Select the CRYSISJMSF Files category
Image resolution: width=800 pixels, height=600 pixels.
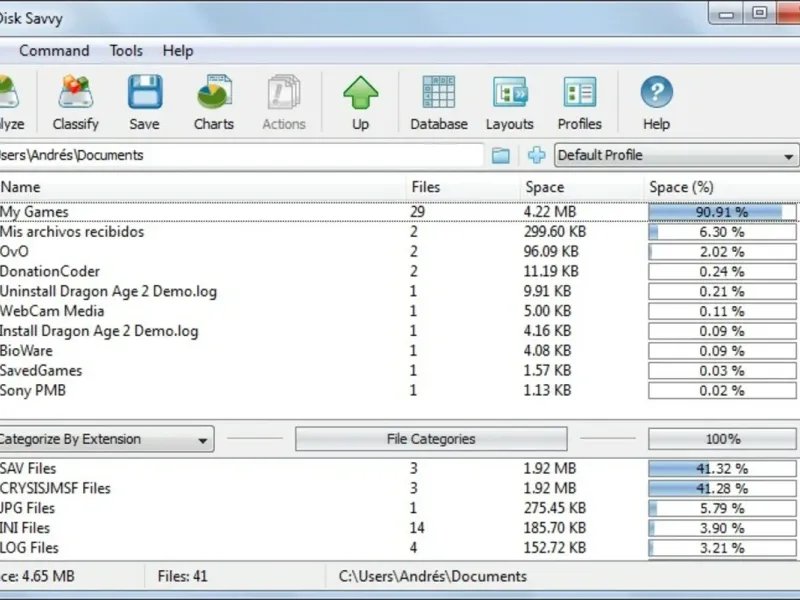(399, 488)
